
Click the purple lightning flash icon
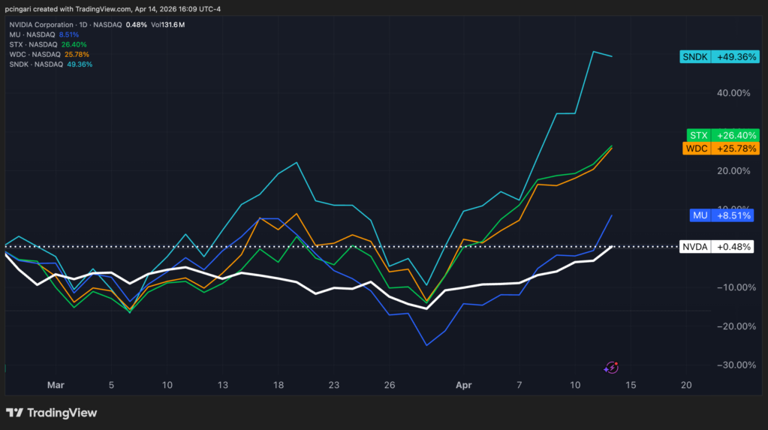click(611, 367)
